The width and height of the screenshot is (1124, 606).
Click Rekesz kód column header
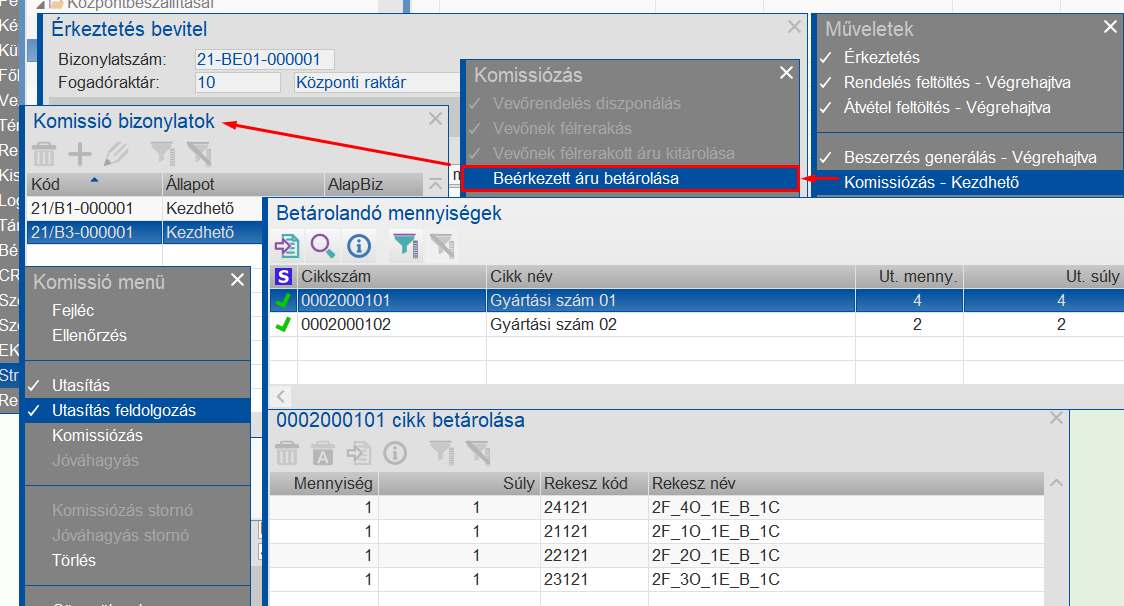pyautogui.click(x=594, y=483)
